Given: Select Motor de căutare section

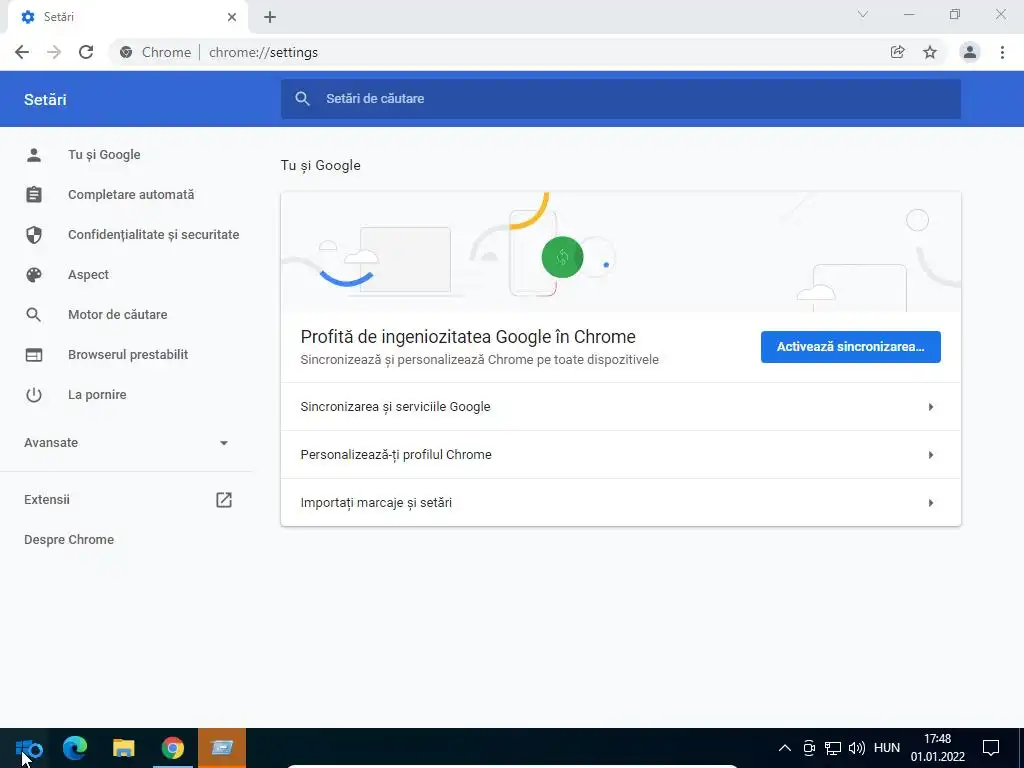Looking at the screenshot, I should click(118, 315).
